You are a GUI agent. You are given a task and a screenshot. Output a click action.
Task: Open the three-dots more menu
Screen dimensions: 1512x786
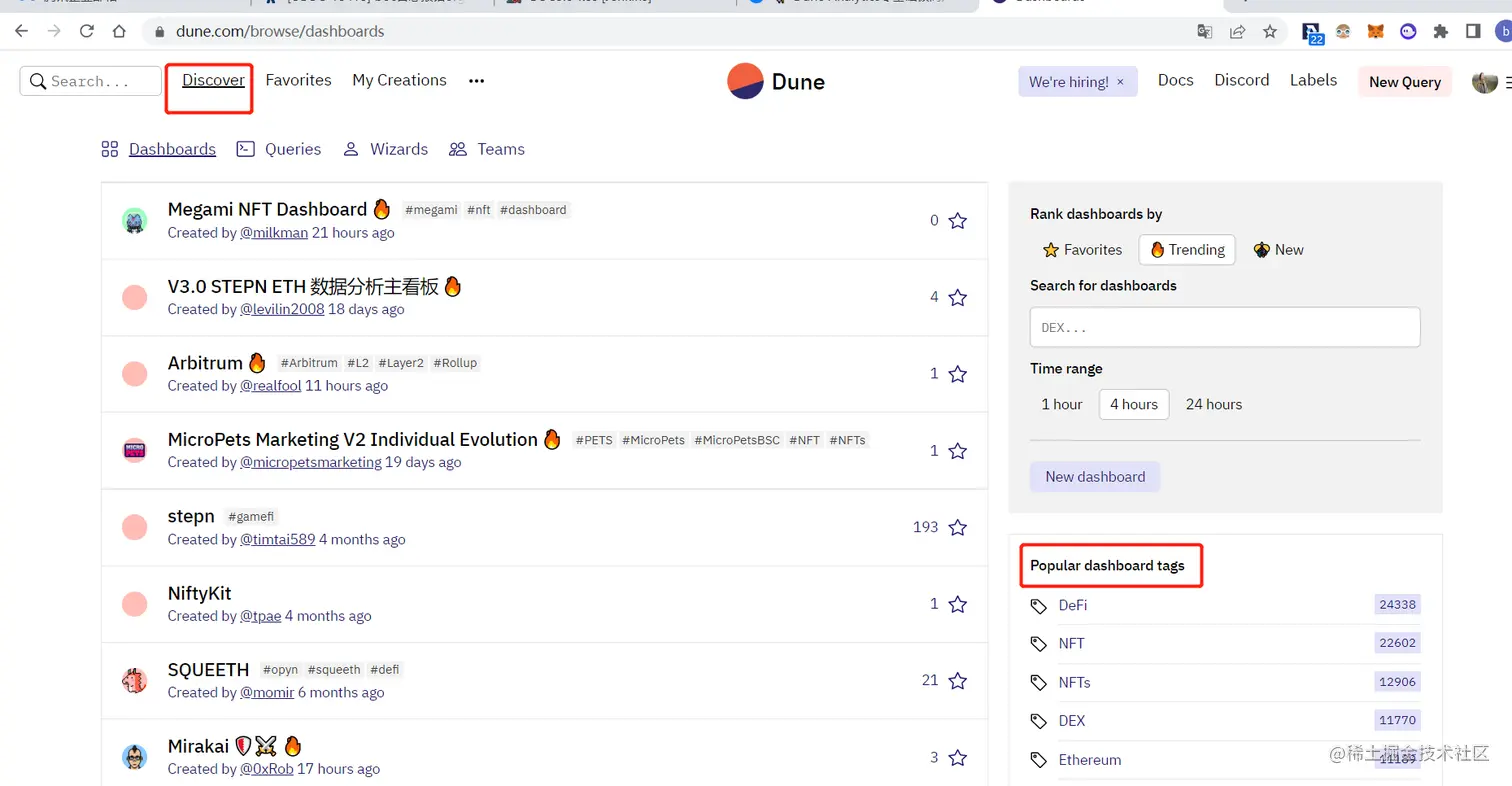tap(477, 81)
